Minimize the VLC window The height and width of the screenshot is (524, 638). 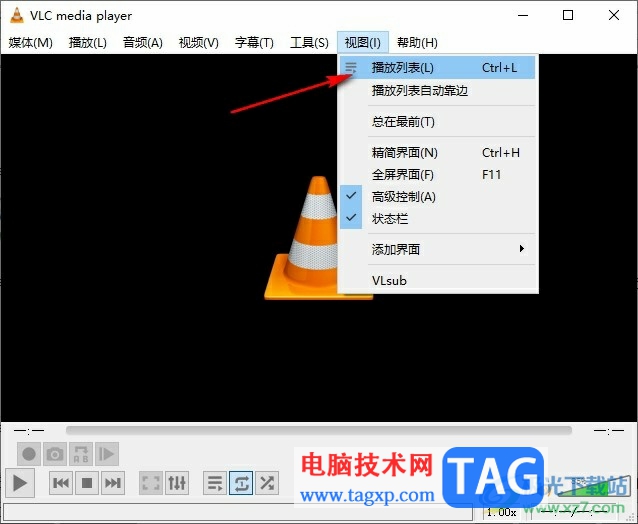coord(523,15)
